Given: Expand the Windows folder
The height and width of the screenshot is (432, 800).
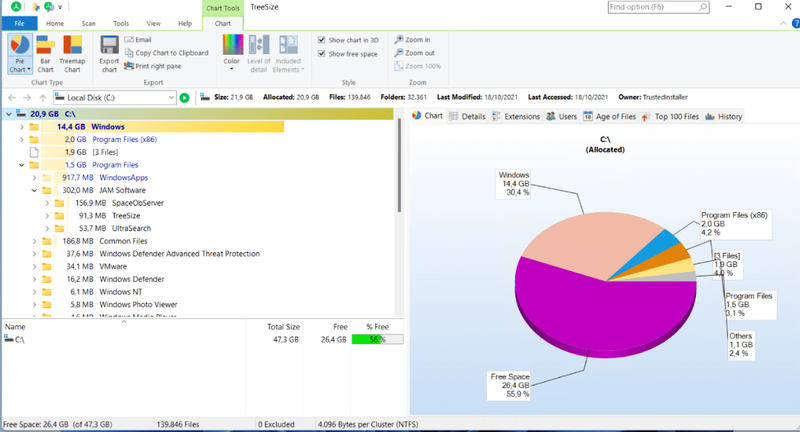Looking at the screenshot, I should click(x=21, y=126).
